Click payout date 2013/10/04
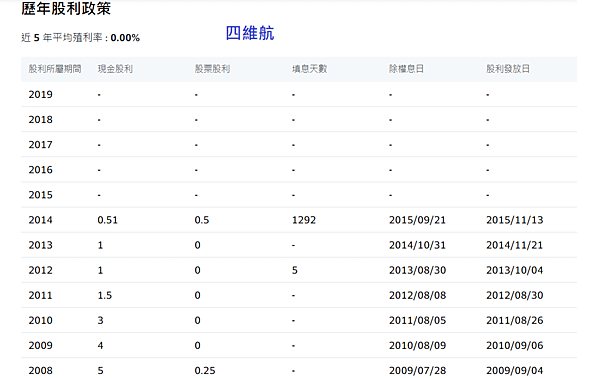This screenshot has height=378, width=600. pos(515,270)
